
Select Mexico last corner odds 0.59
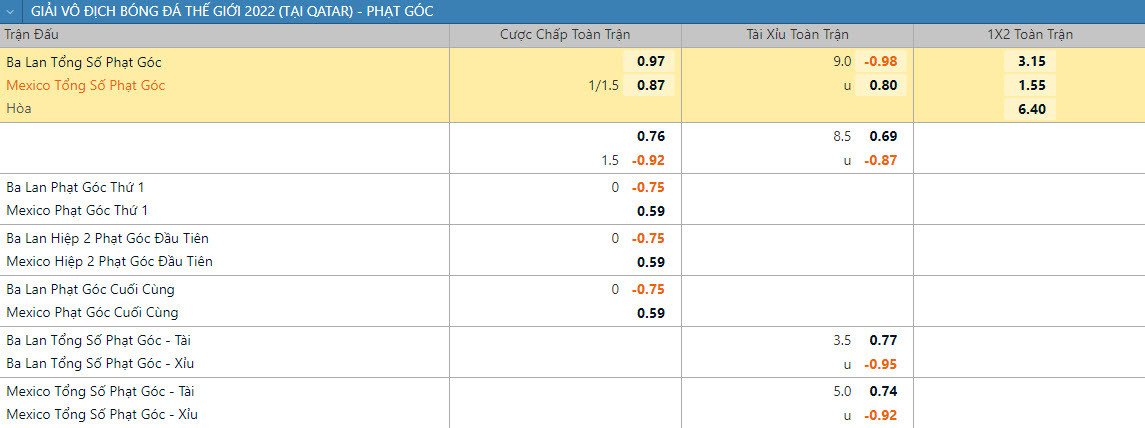[x=651, y=313]
